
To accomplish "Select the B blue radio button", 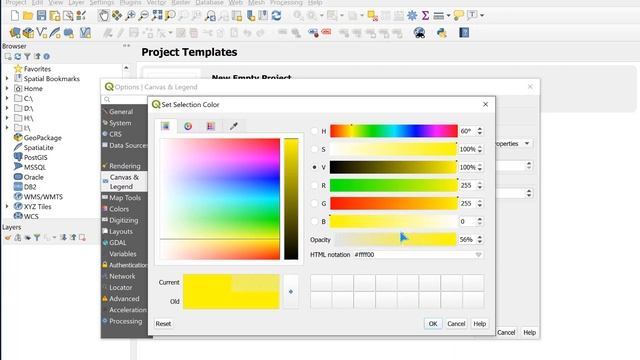I will pos(314,221).
